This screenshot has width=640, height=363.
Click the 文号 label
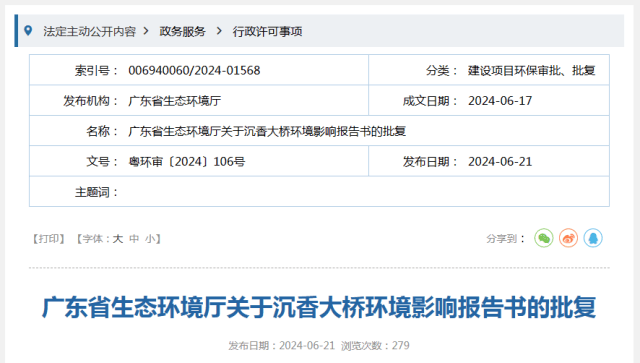point(102,162)
